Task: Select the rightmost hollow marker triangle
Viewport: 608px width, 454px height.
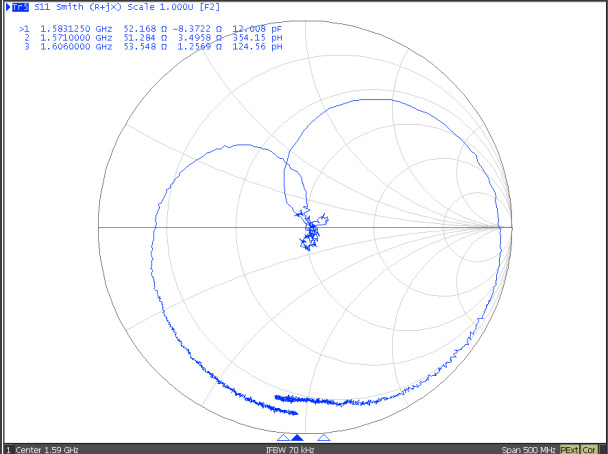Action: 323,437
